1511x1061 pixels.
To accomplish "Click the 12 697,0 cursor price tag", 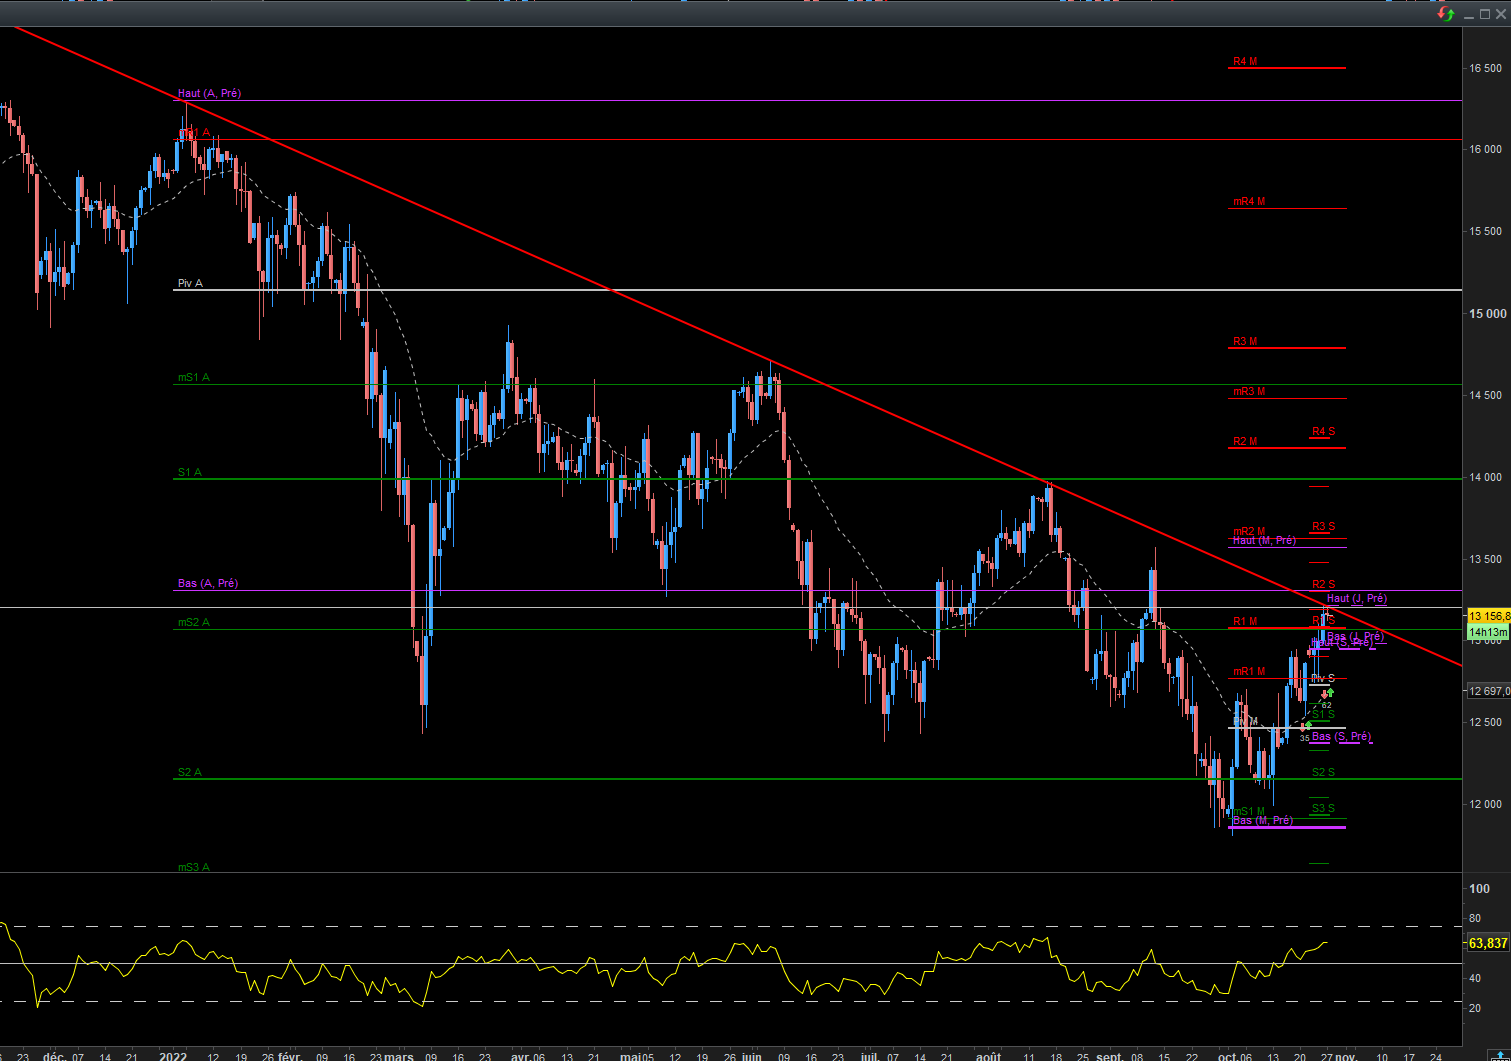I will click(1488, 691).
